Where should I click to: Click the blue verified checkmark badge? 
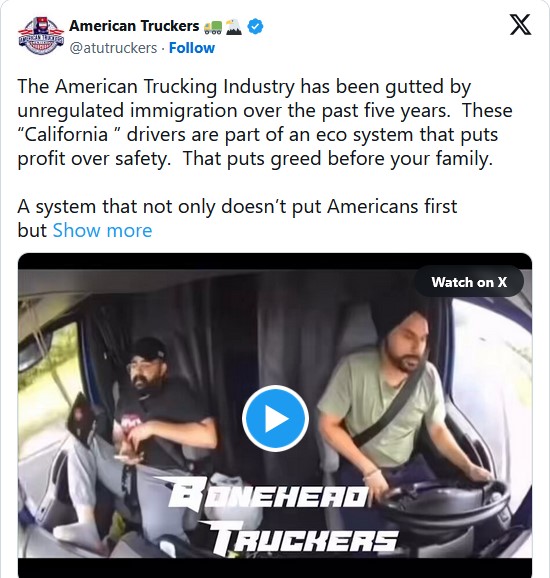(255, 27)
